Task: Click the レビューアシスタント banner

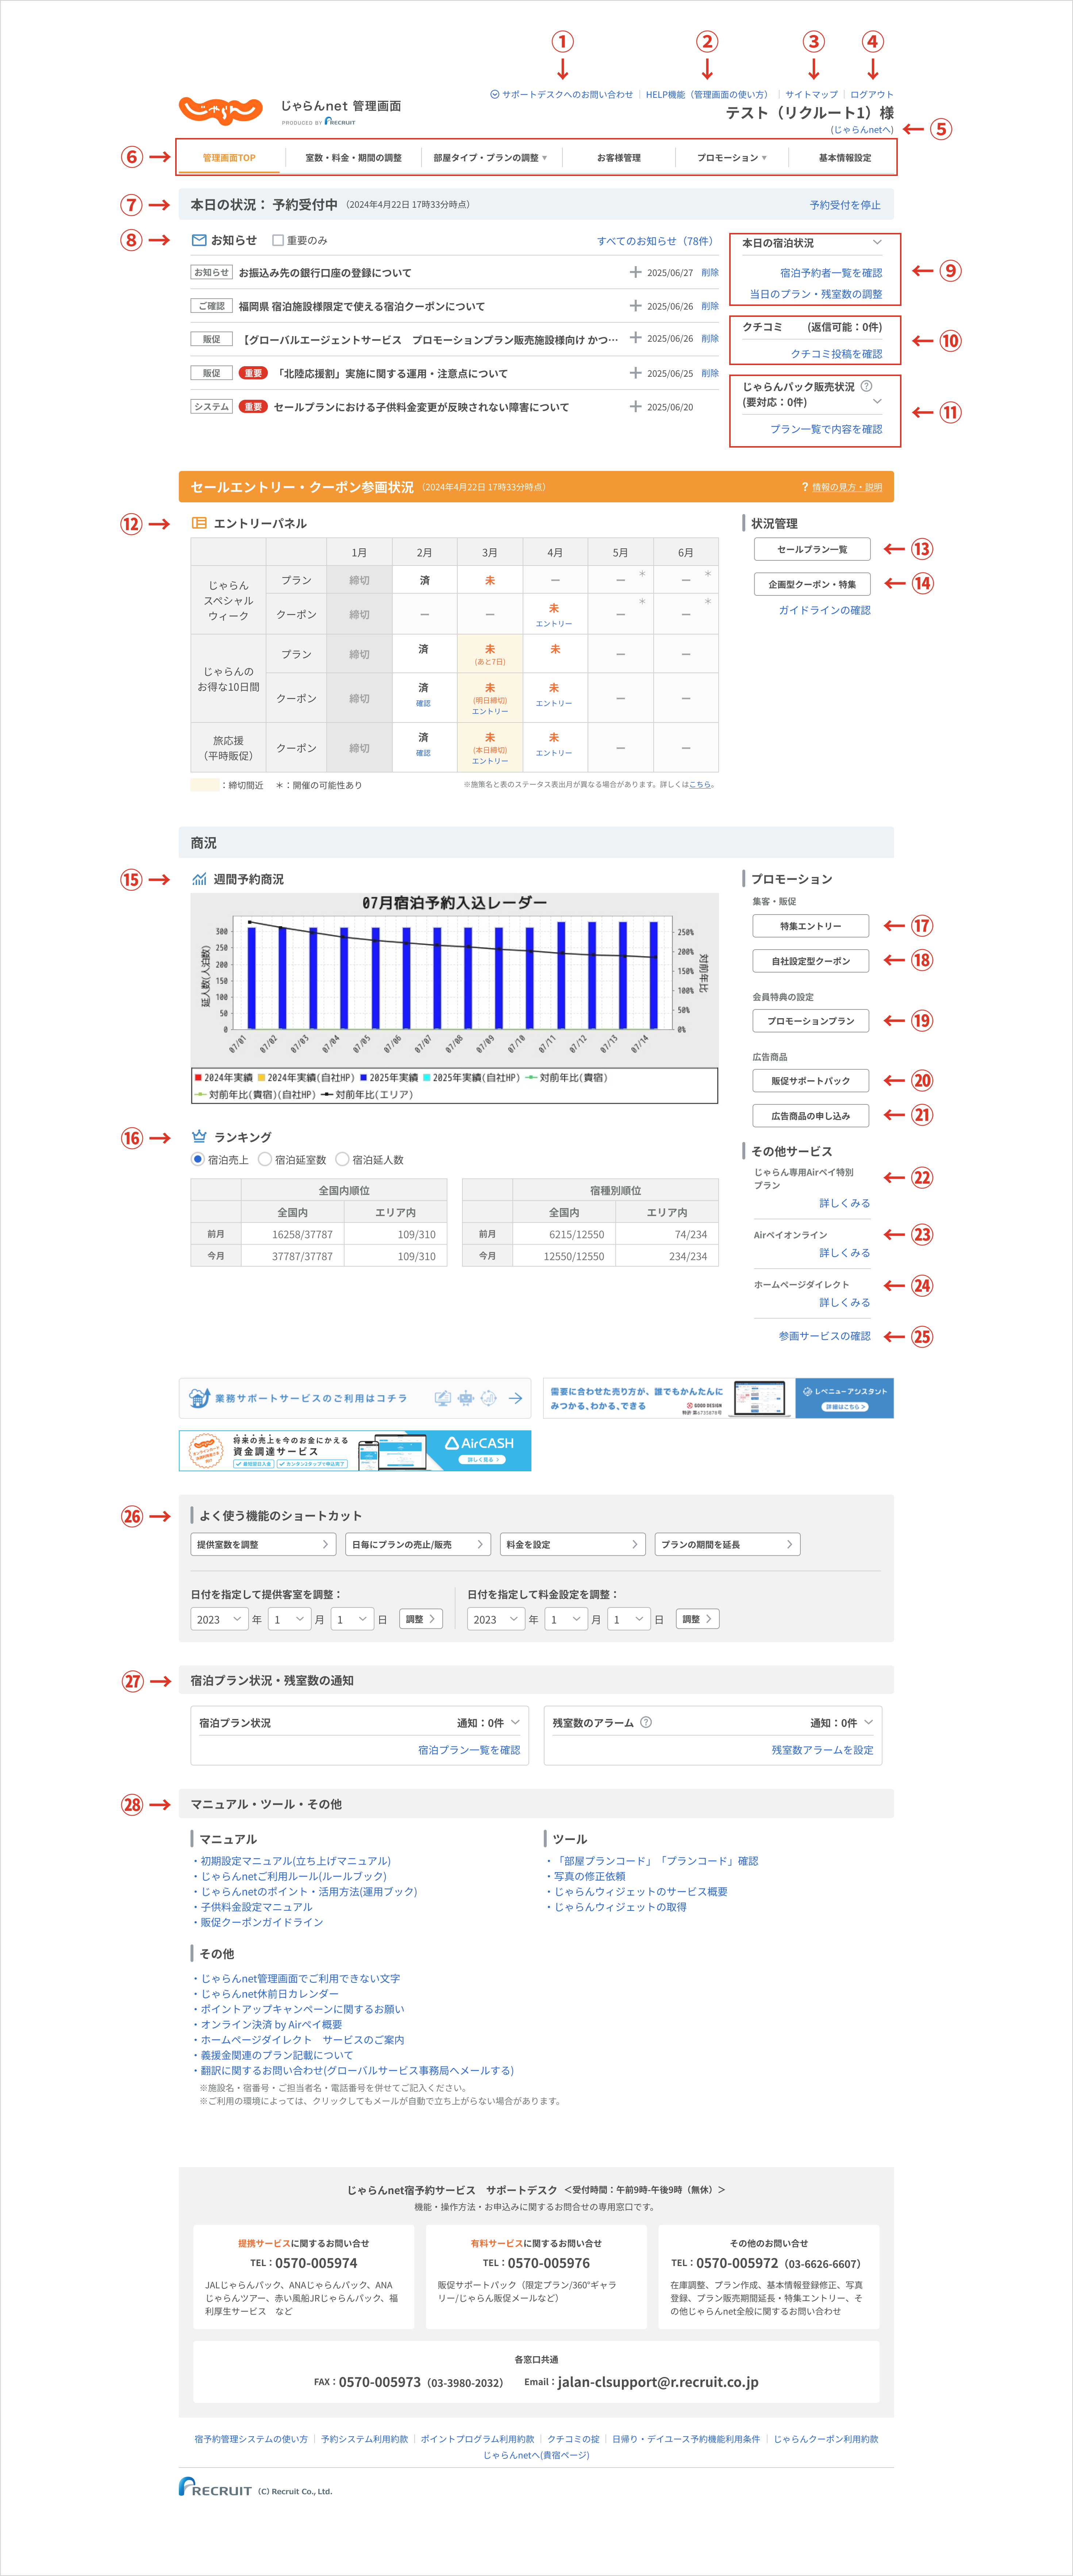Action: point(718,1398)
